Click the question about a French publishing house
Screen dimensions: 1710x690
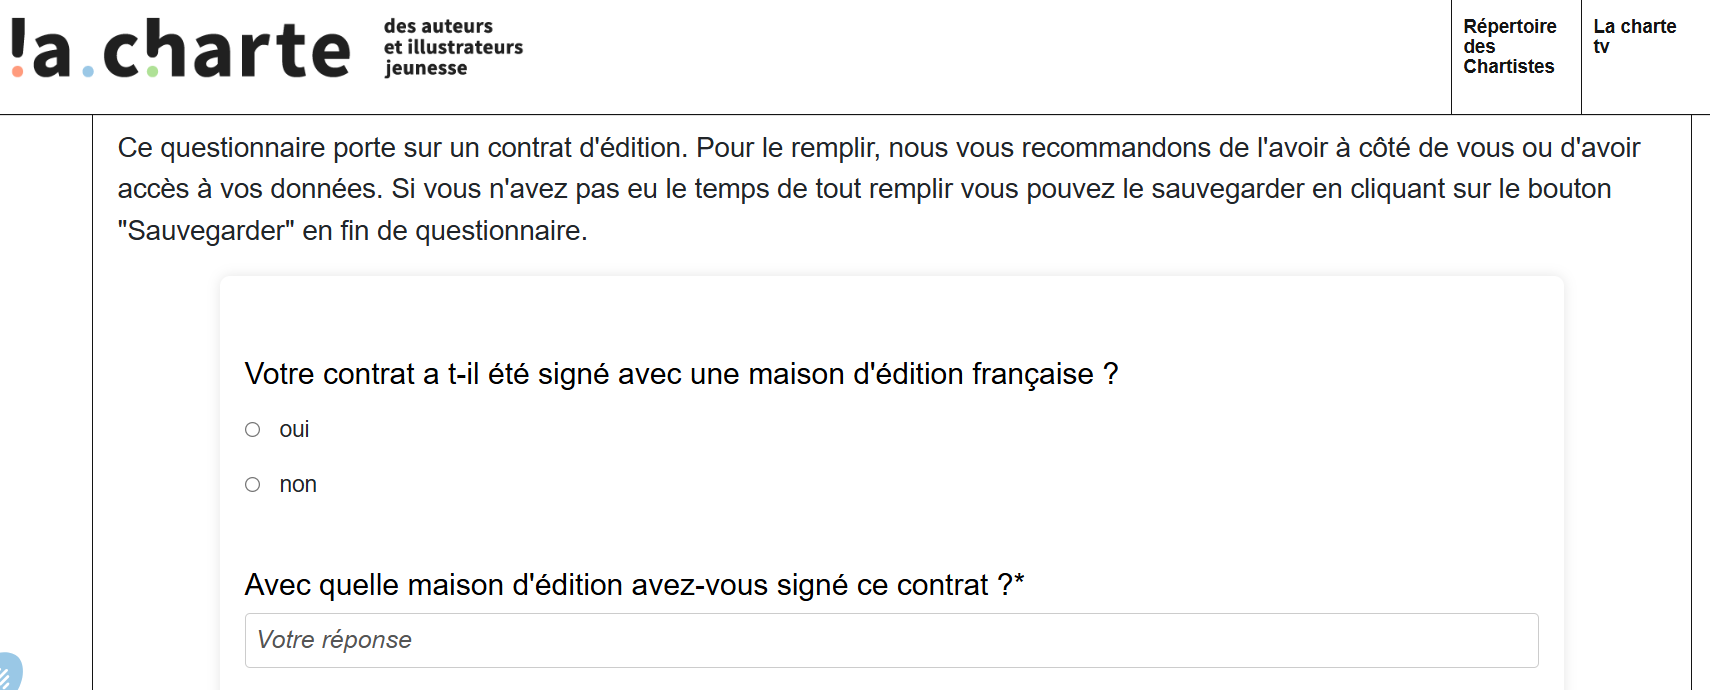[681, 374]
